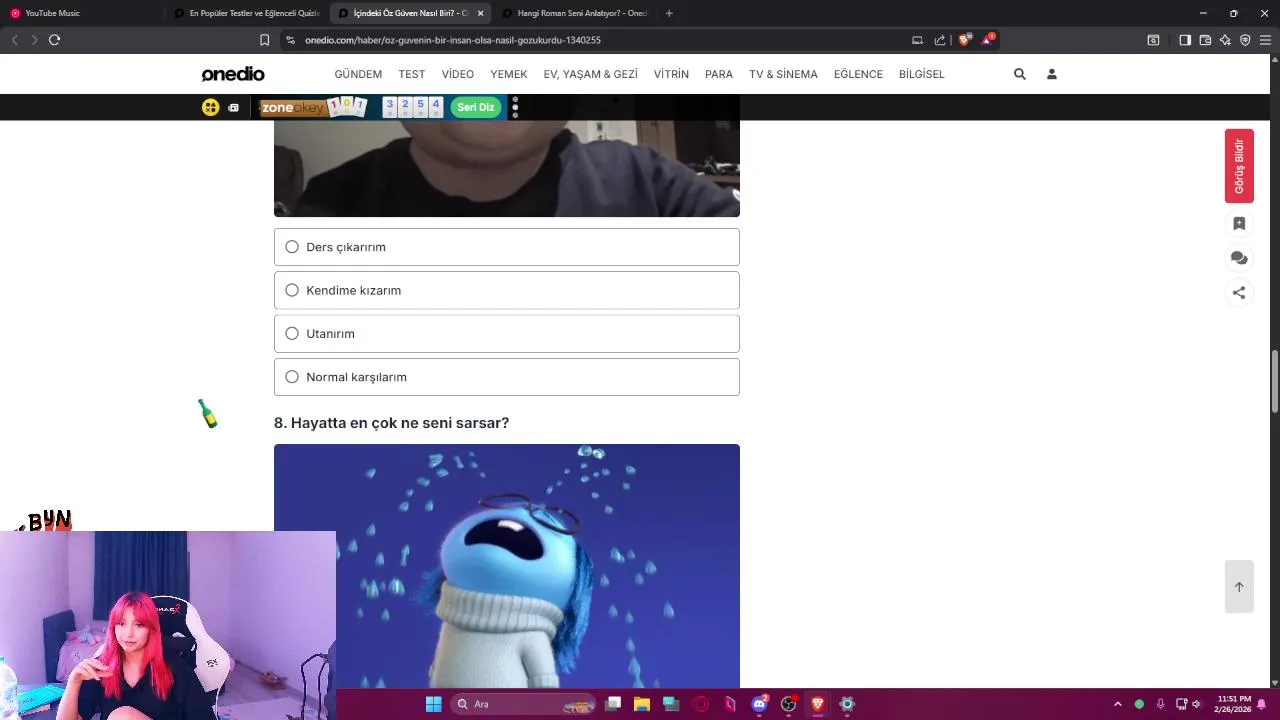The width and height of the screenshot is (1280, 720).
Task: Click the yellow game emoji icon in ad banner
Action: click(x=210, y=107)
